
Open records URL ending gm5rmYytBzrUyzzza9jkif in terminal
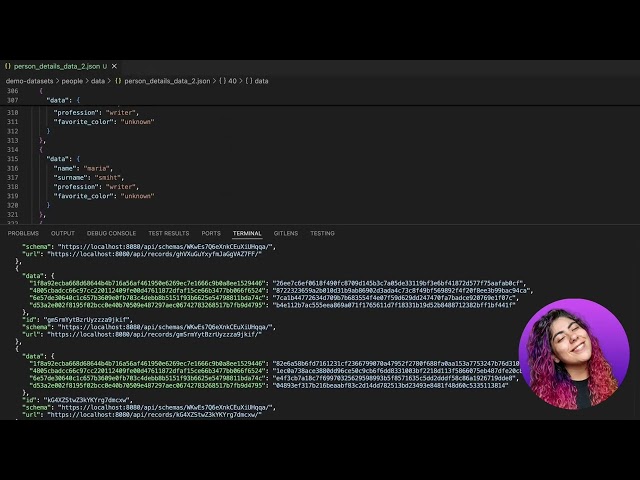click(x=155, y=334)
